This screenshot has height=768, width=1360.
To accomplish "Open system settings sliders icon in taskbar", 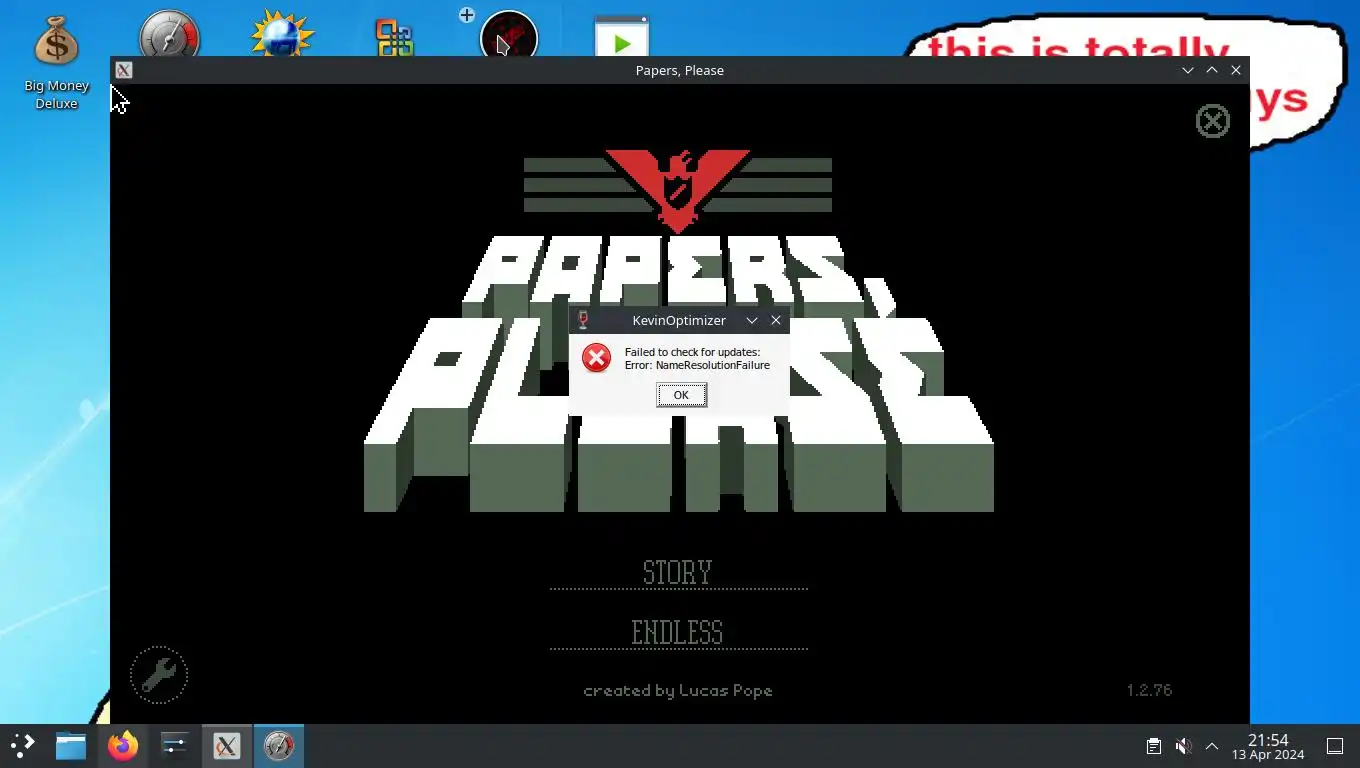I will click(175, 746).
